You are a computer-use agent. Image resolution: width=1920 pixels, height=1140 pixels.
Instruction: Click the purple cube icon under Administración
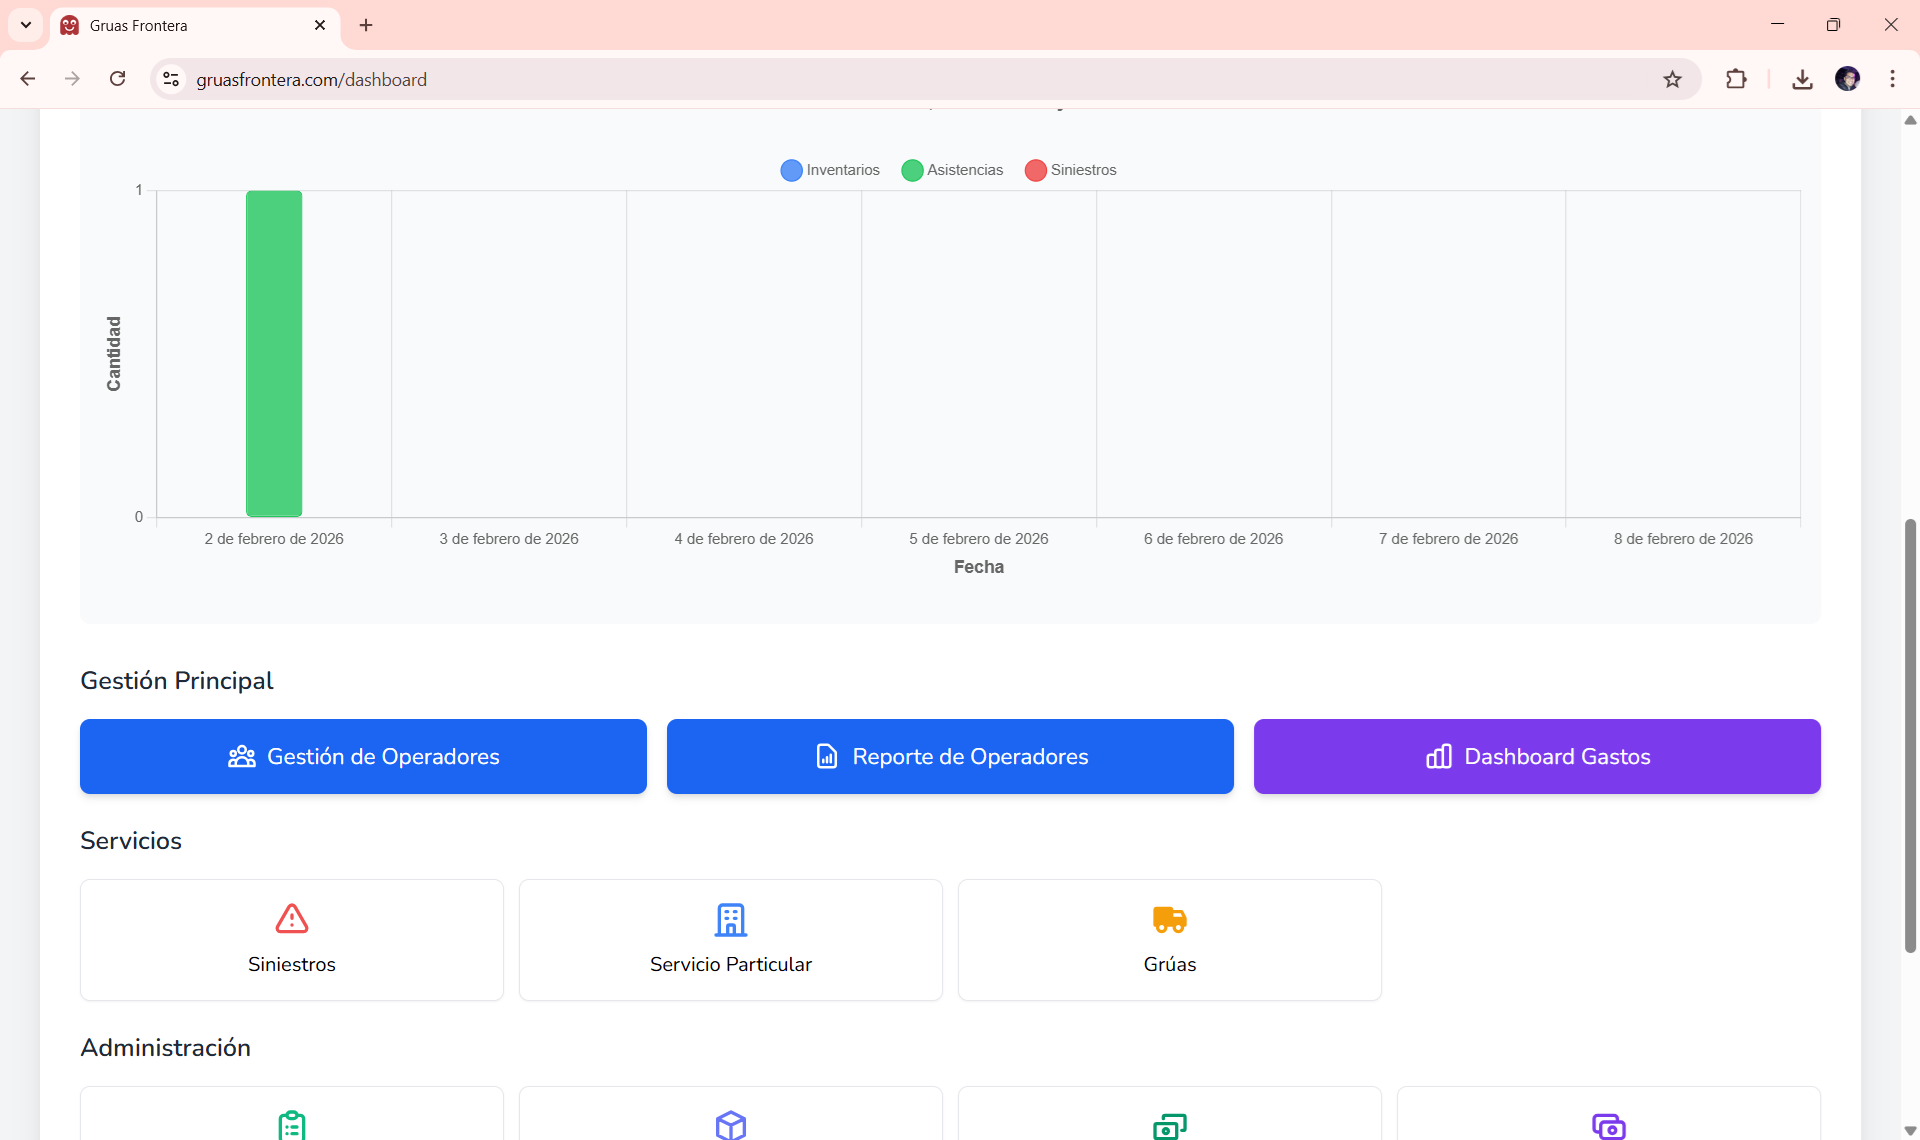(x=730, y=1125)
